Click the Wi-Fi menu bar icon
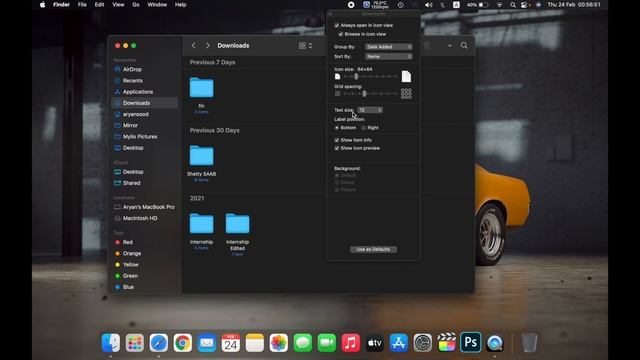This screenshot has width=640, height=360. (x=499, y=5)
